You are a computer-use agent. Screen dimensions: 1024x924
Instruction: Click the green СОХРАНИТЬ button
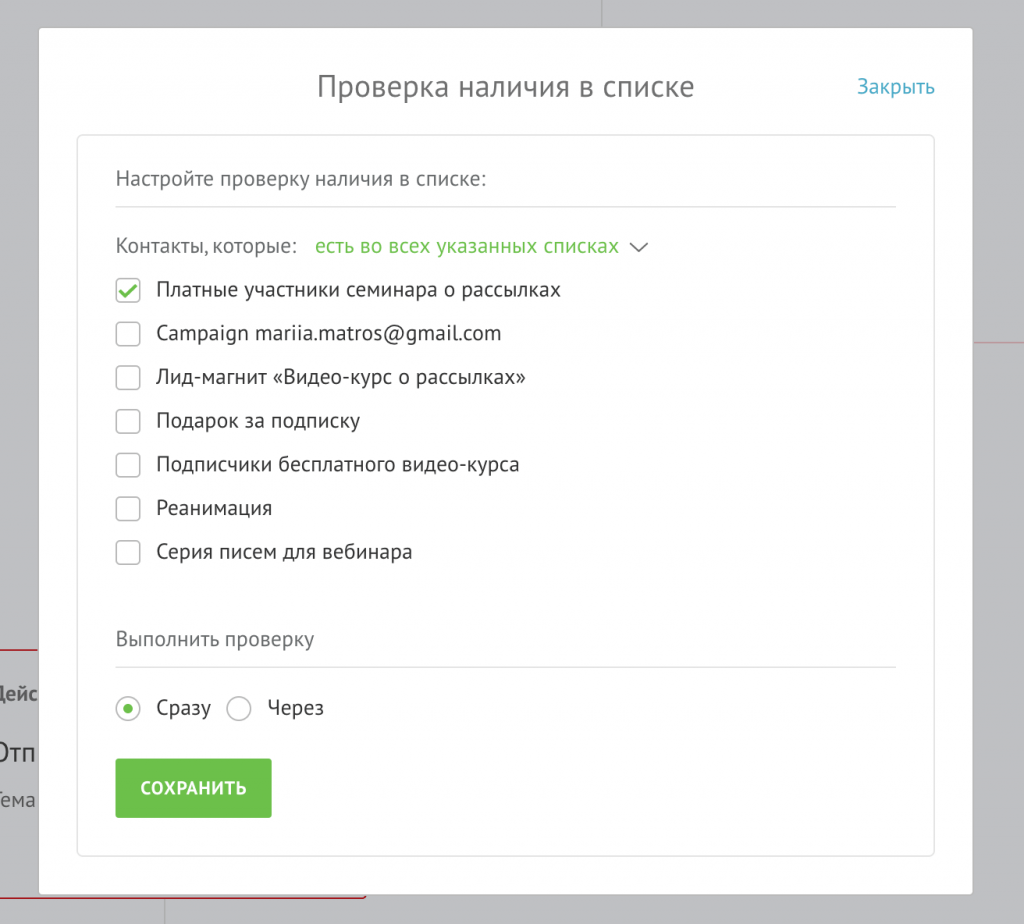click(x=193, y=788)
